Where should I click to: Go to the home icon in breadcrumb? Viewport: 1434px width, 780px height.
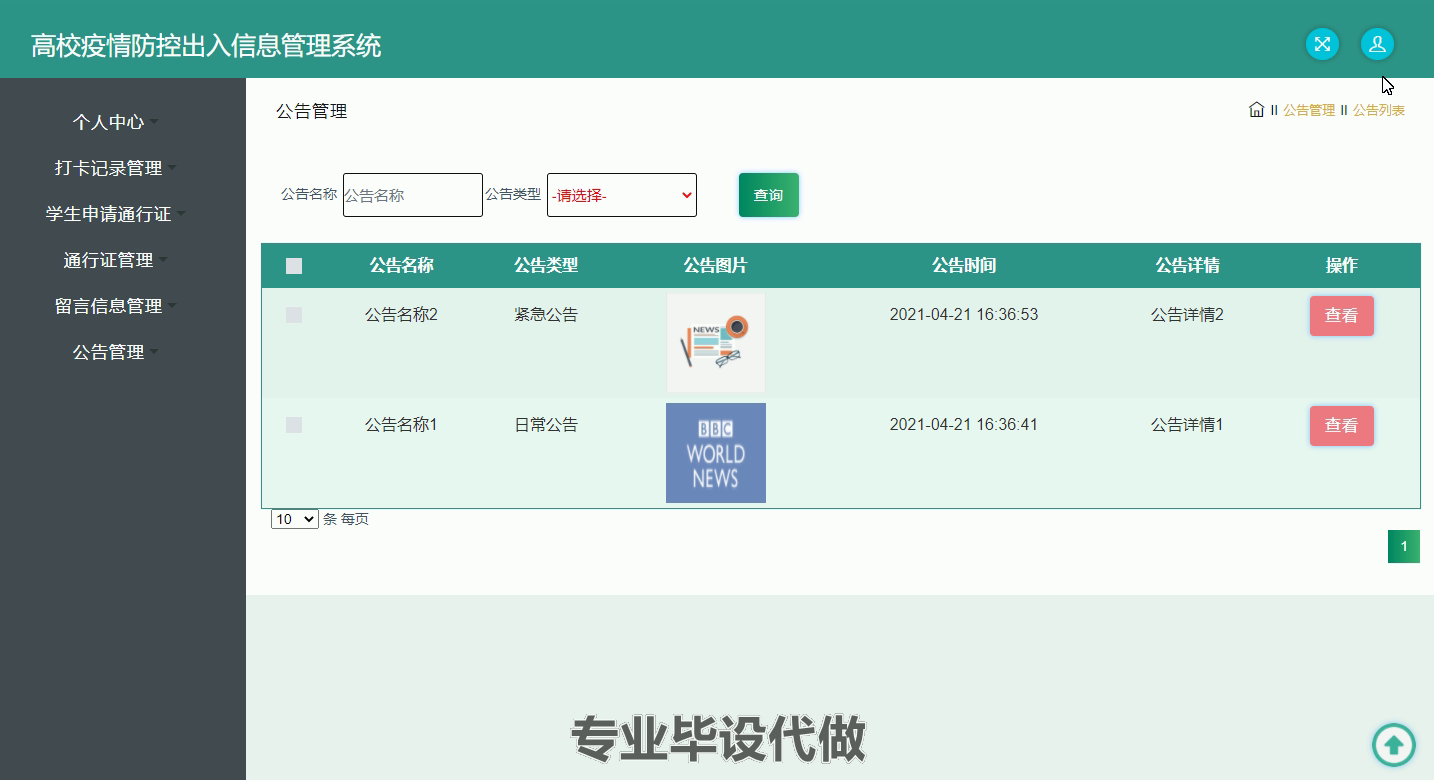(x=1256, y=110)
